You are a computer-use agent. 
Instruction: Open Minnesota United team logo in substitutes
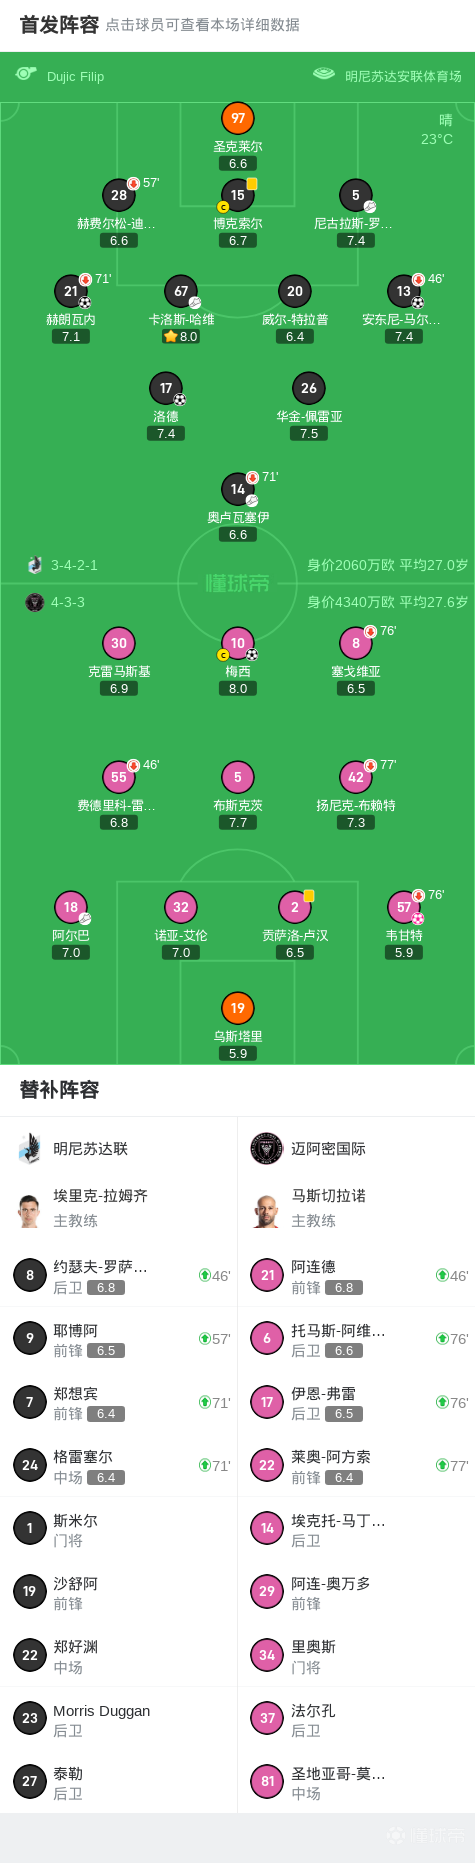tap(29, 1148)
